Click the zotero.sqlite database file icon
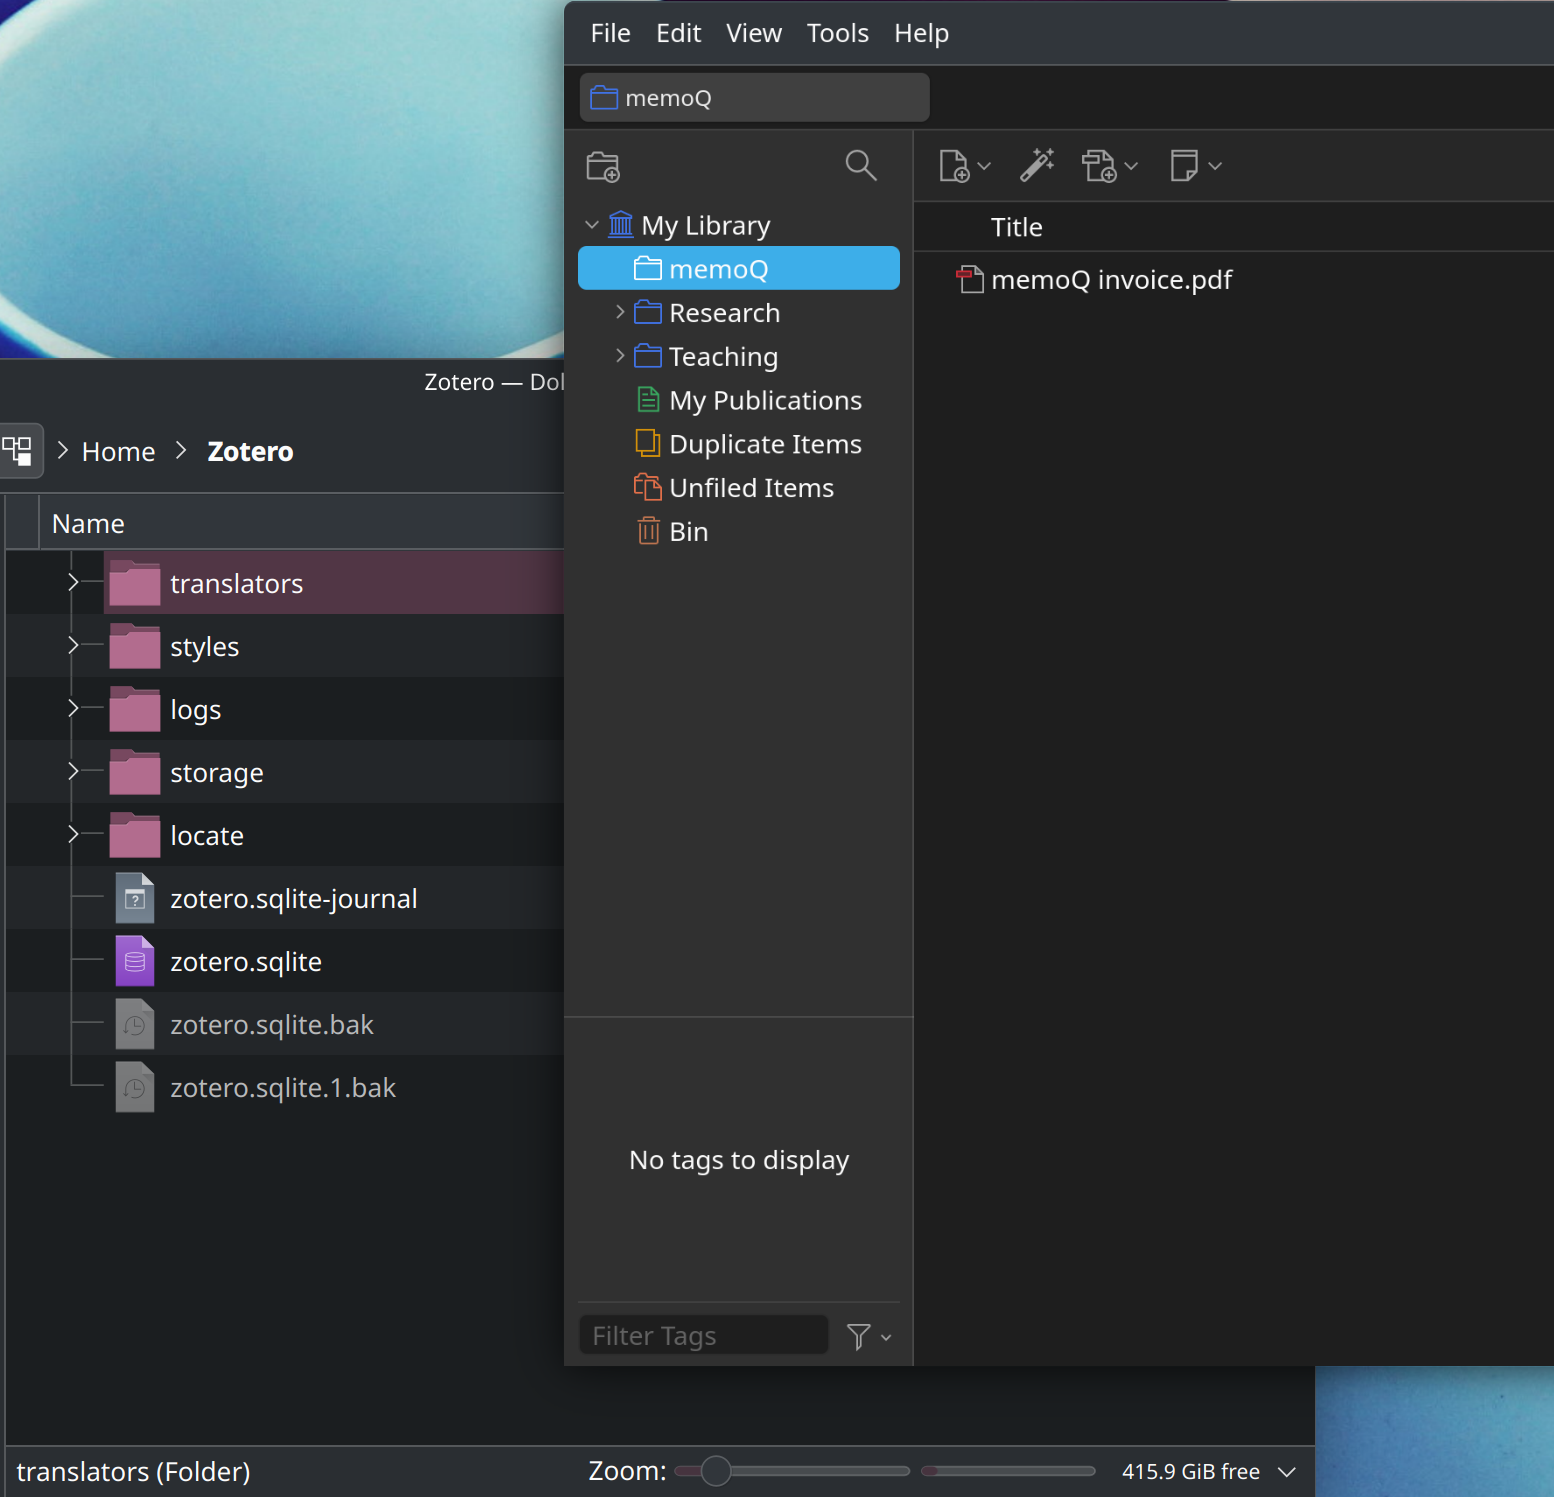The image size is (1554, 1497). tap(135, 961)
